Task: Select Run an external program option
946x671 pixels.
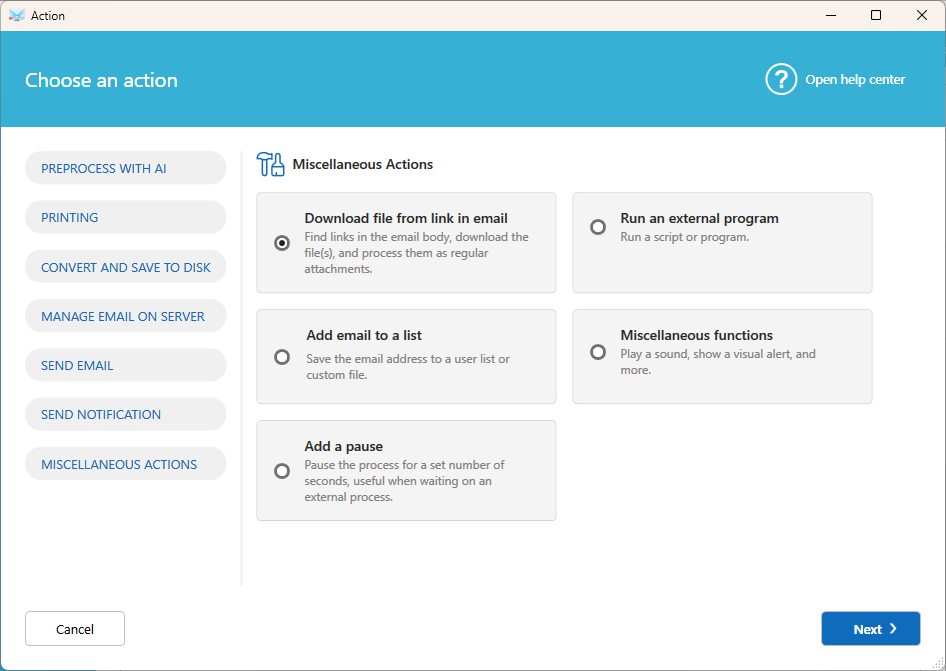Action: pyautogui.click(x=598, y=227)
